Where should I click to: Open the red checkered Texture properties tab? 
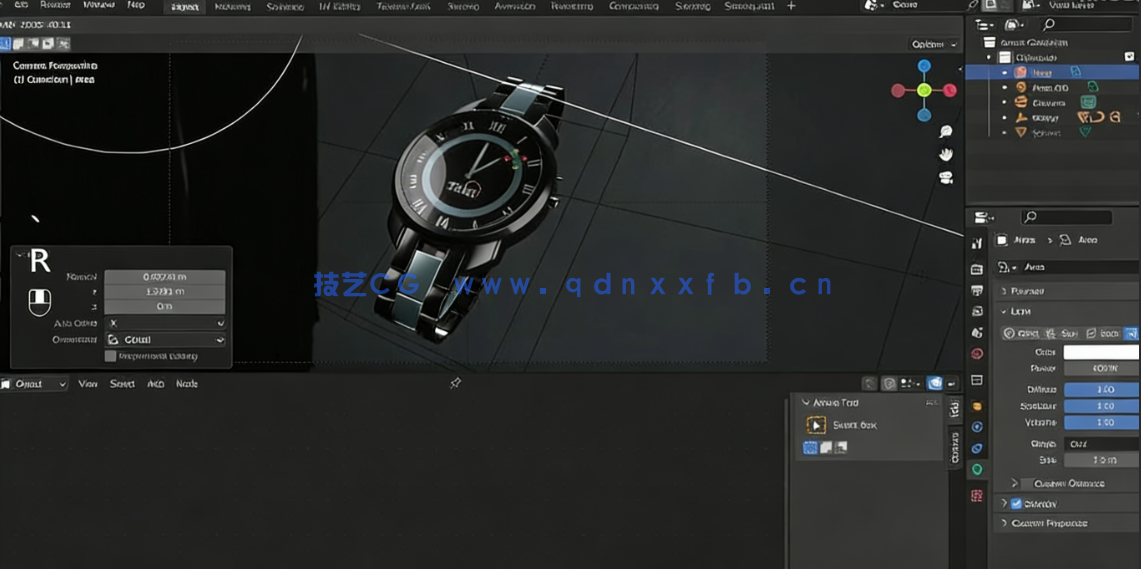click(977, 495)
